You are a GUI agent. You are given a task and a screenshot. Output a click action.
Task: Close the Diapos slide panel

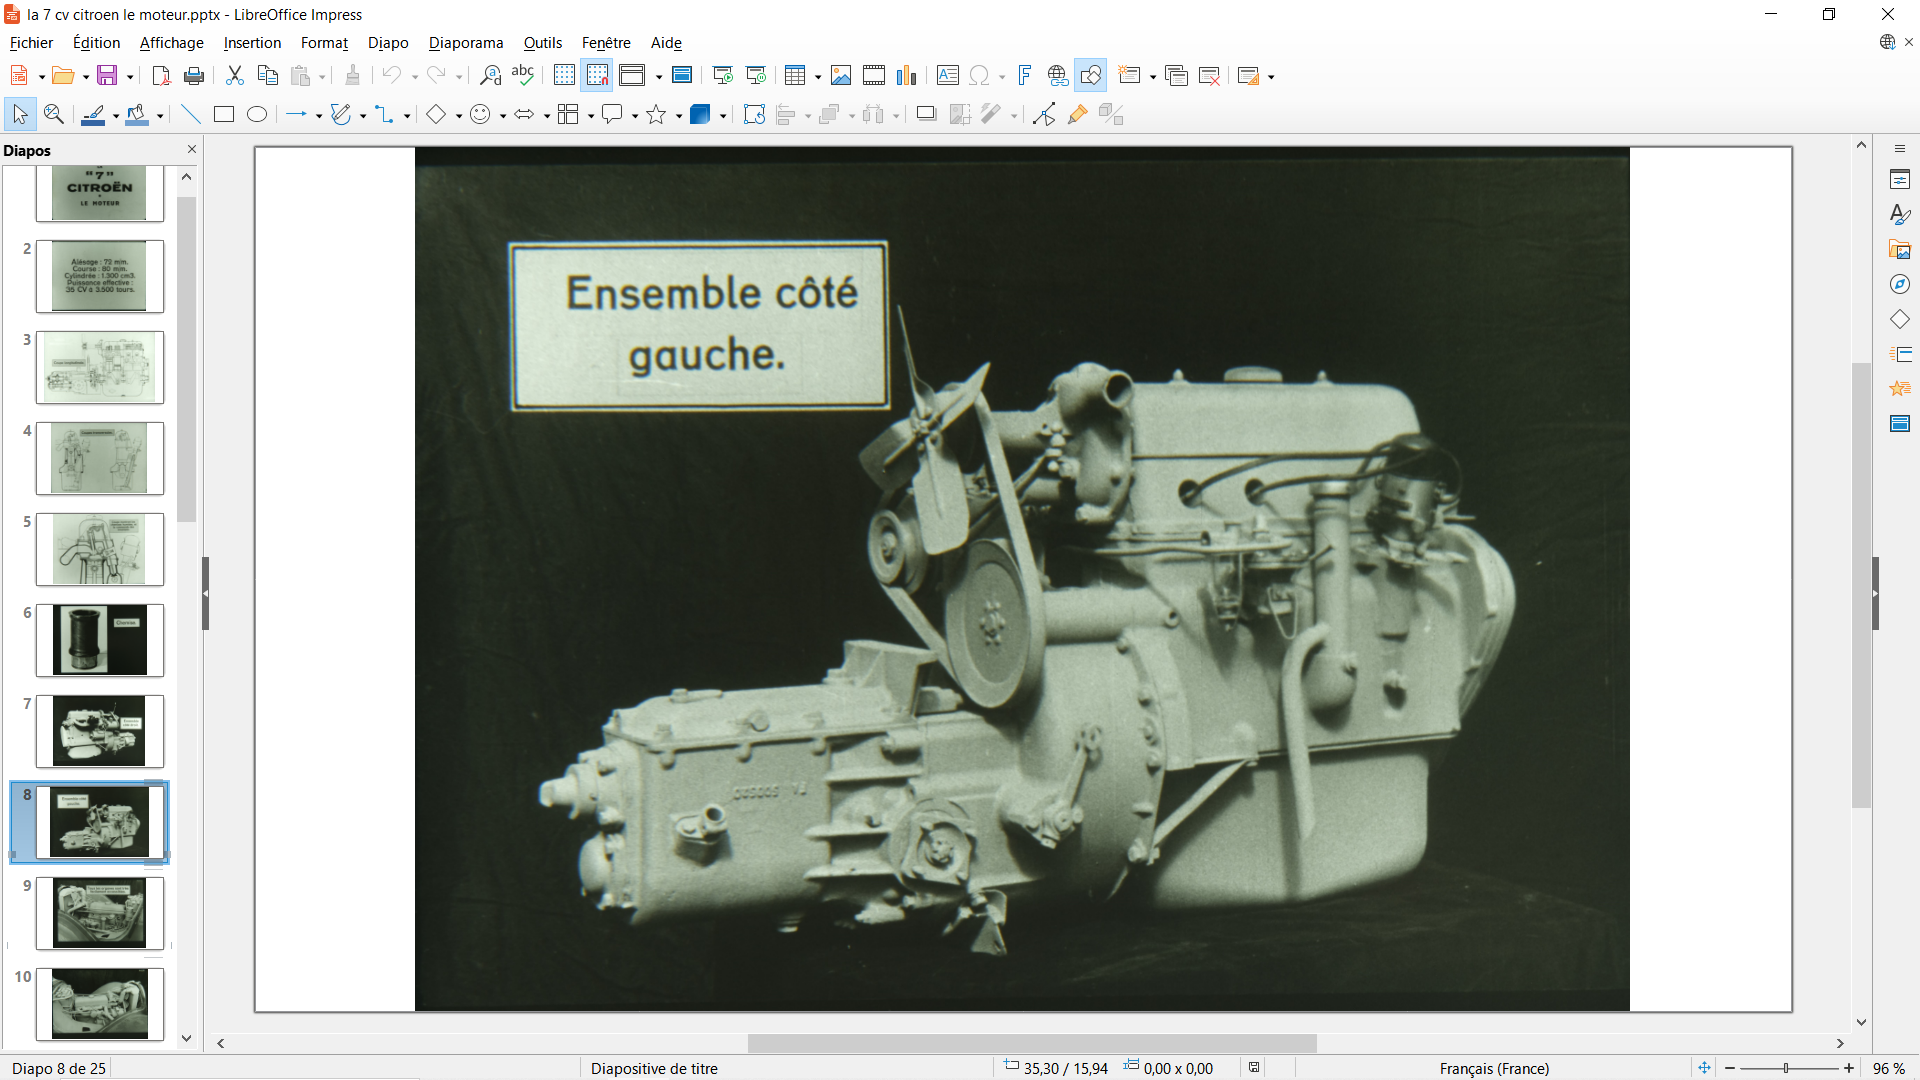[192, 149]
